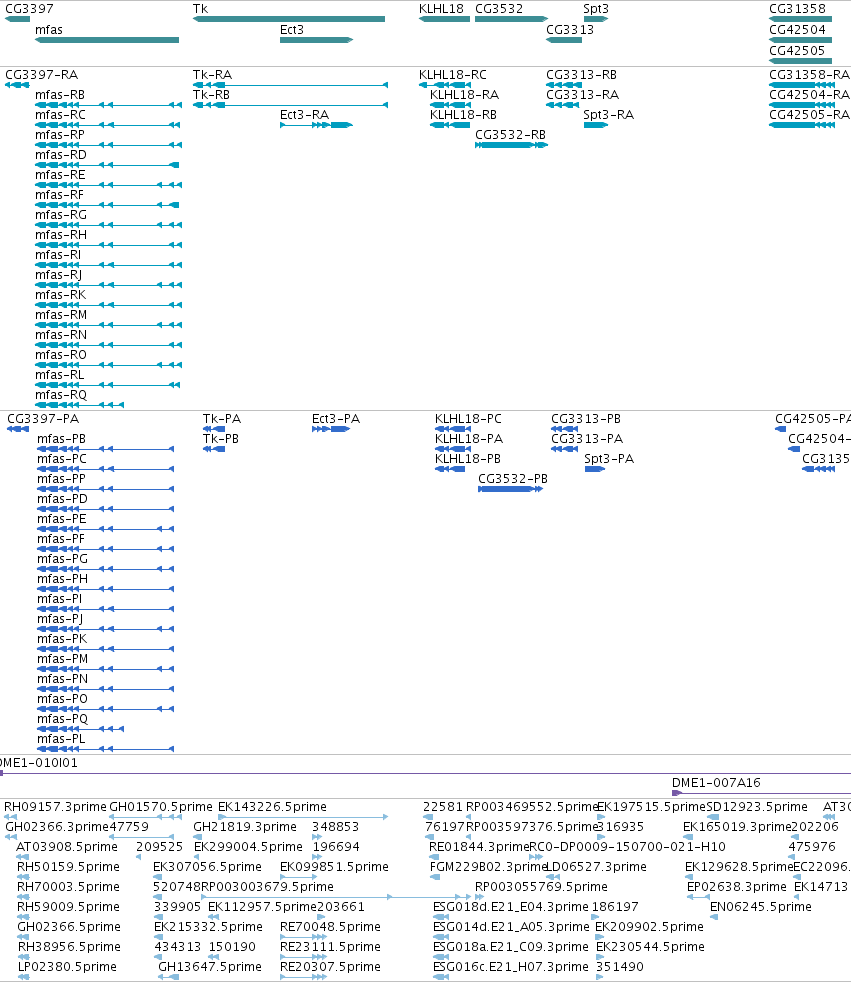Screen dimensions: 851x982
Task: Open the mfas-RQ transcript
Action: (80, 405)
